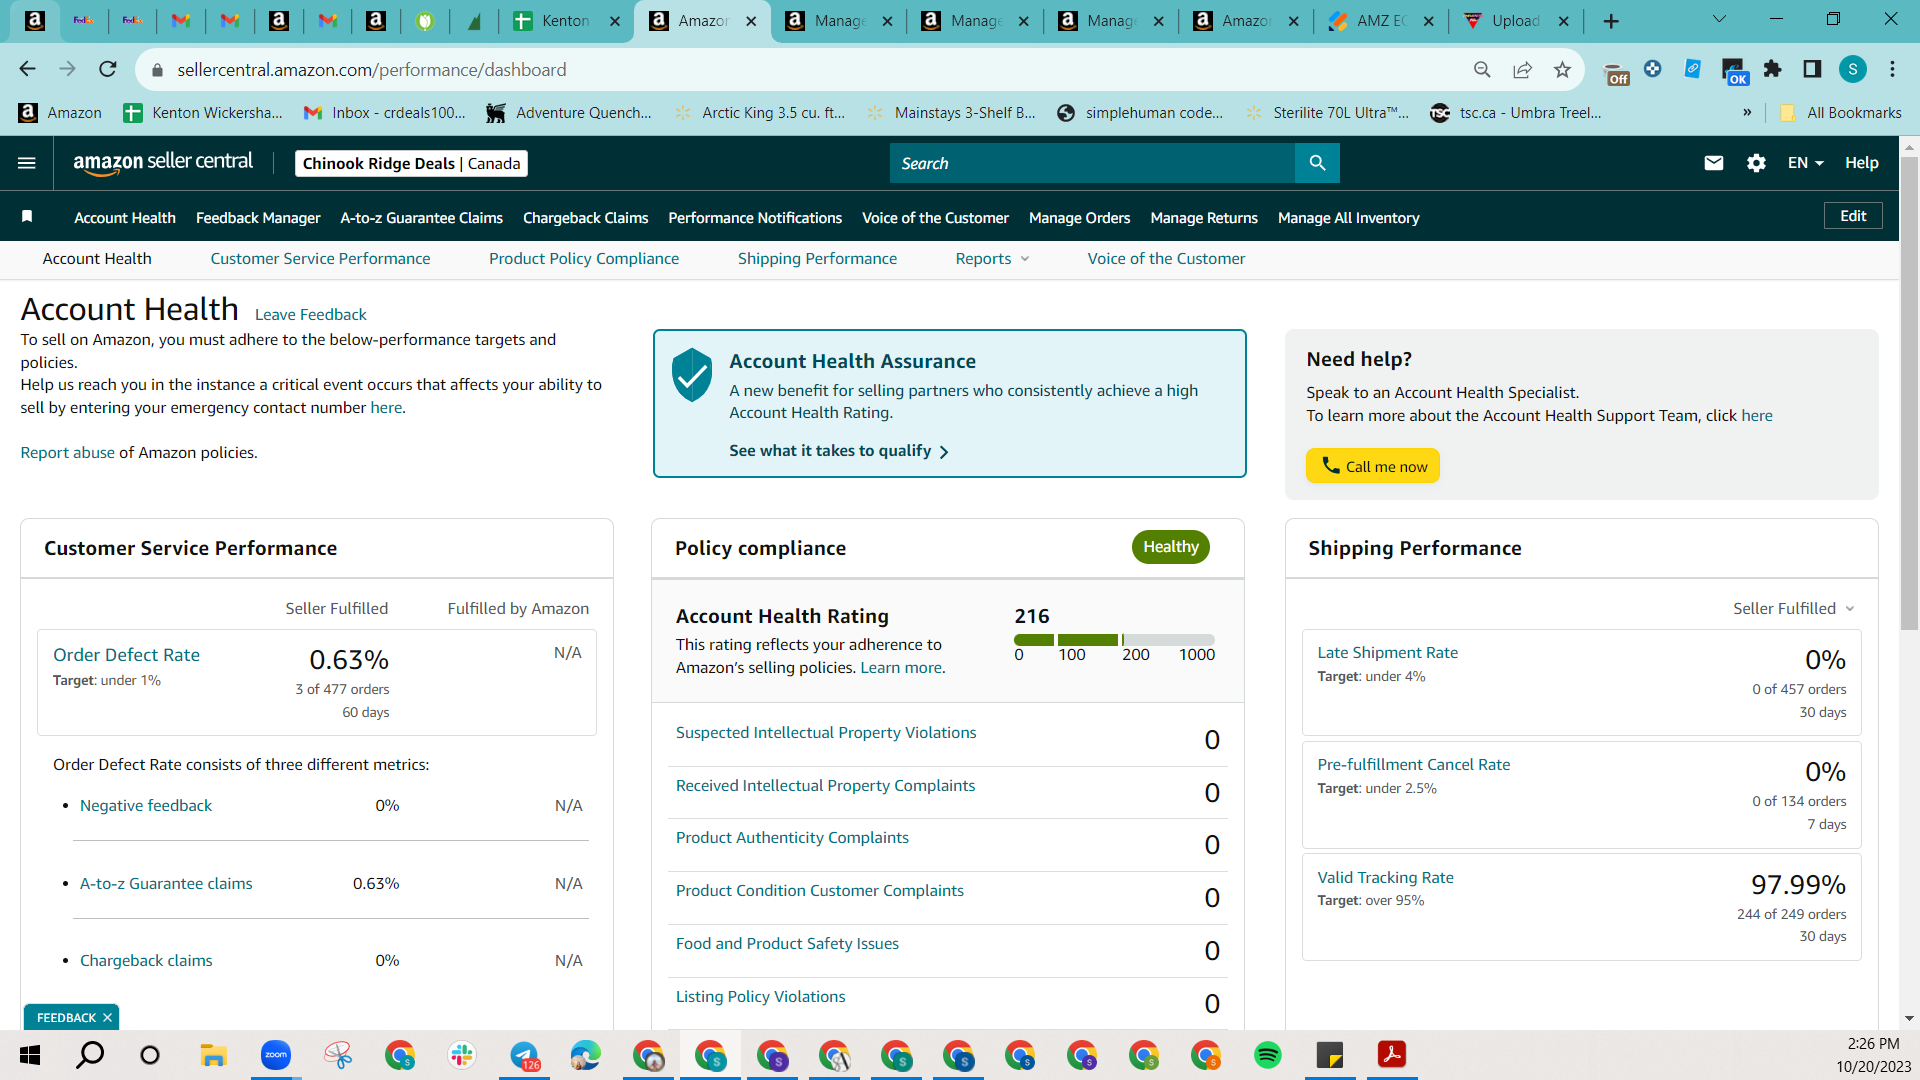The width and height of the screenshot is (1920, 1080).
Task: Click the Healthy status badge
Action: pos(1170,547)
